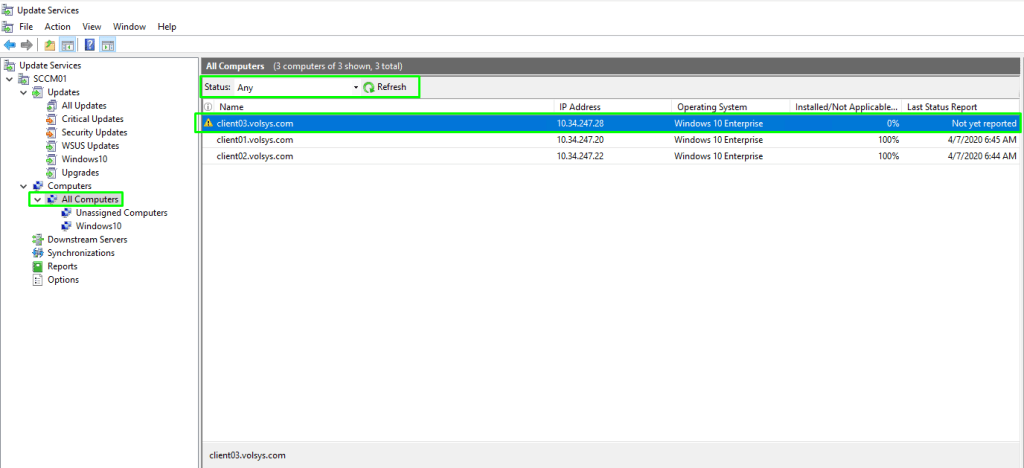Open the Reports node
Screen dimensions: 1024x468
coord(62,266)
